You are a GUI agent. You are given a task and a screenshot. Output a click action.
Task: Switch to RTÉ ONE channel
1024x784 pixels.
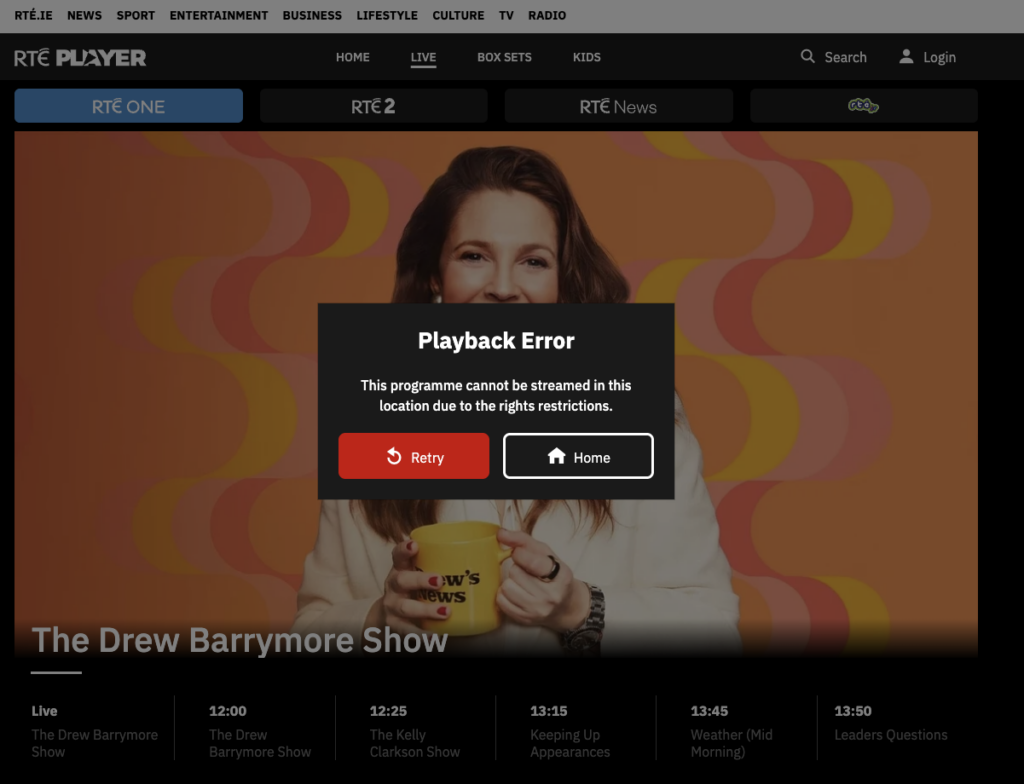coord(129,106)
